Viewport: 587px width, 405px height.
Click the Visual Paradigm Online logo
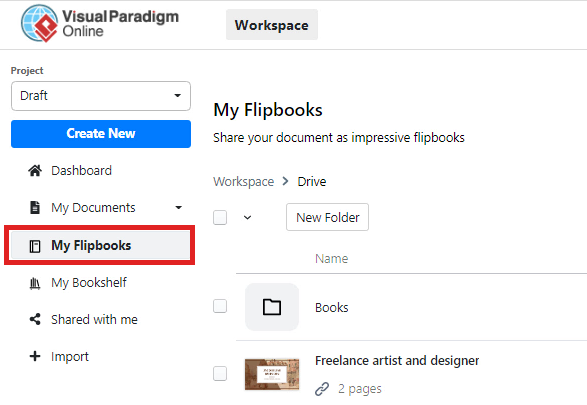100,23
